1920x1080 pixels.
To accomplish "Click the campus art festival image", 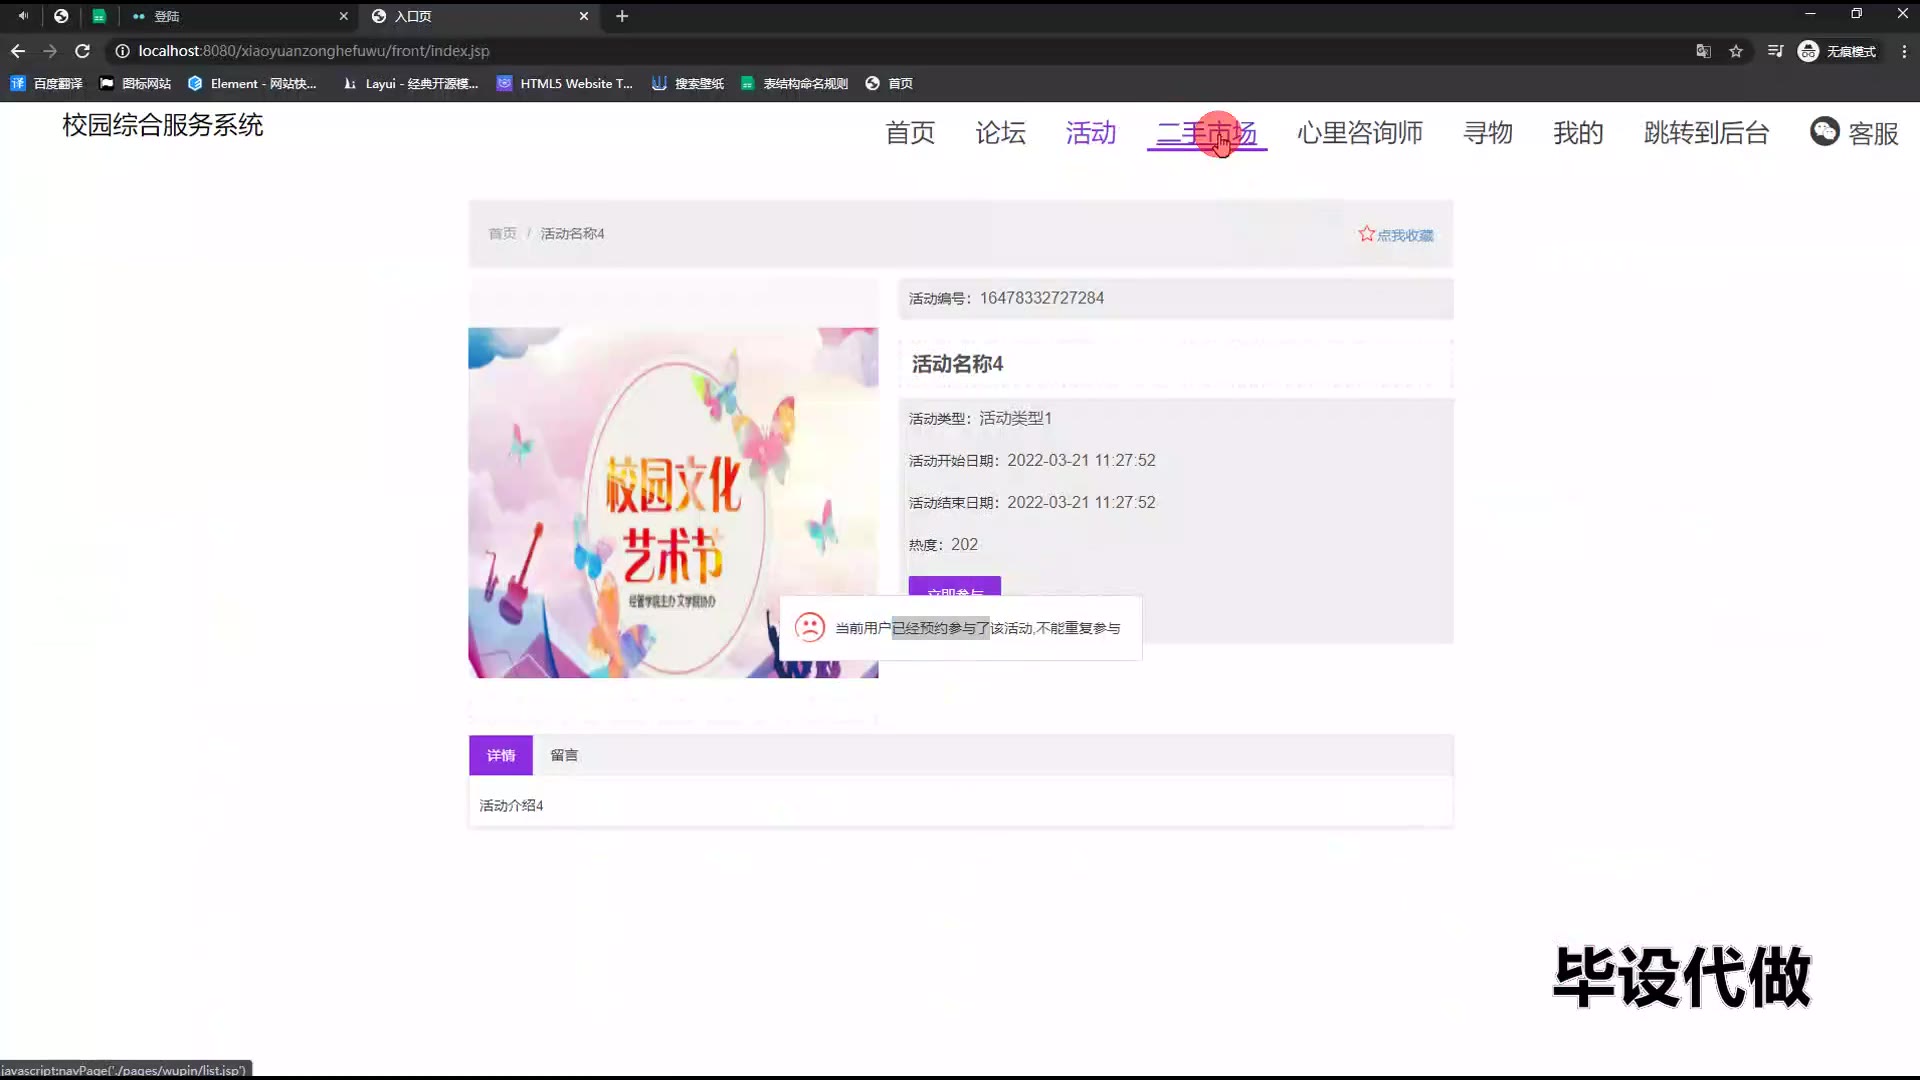I will [x=673, y=503].
